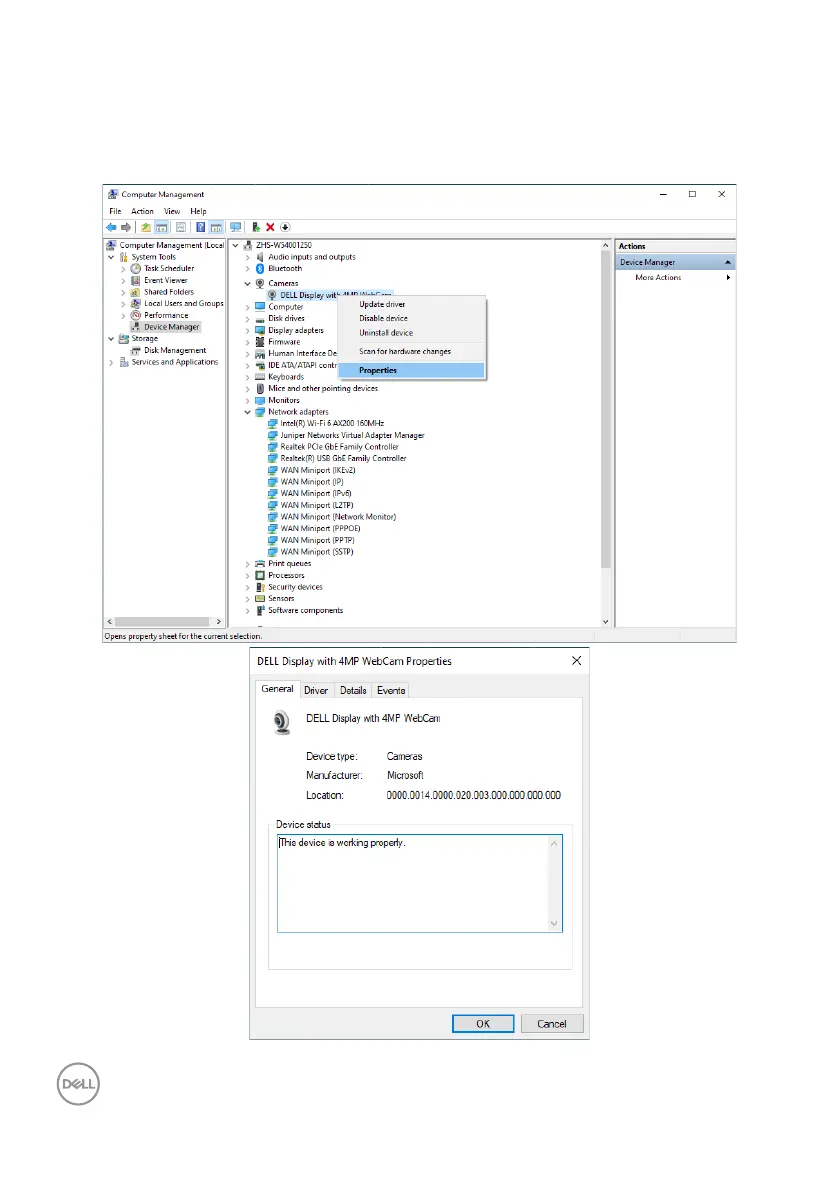840x1192 pixels.
Task: Select WAN Miniport (PPPOE) adapter
Action: click(x=320, y=528)
